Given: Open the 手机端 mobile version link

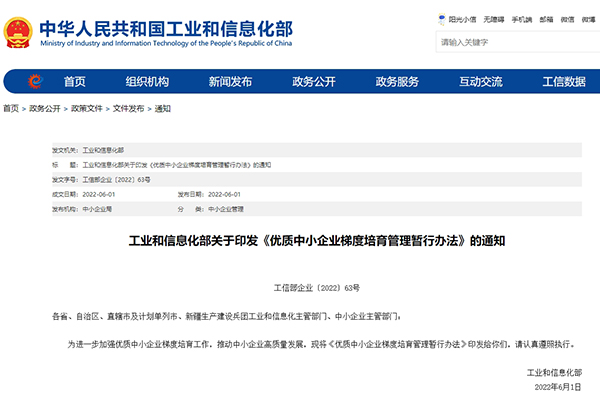Looking at the screenshot, I should tap(522, 19).
